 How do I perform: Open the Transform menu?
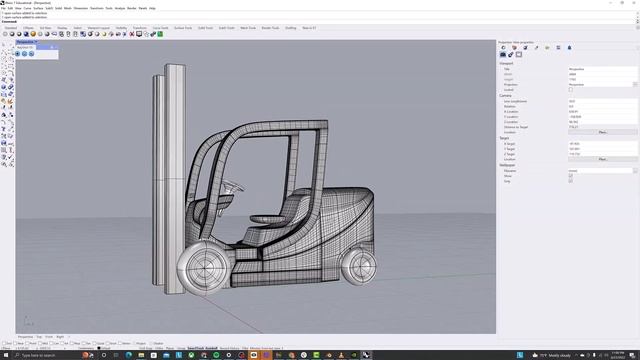(x=97, y=8)
